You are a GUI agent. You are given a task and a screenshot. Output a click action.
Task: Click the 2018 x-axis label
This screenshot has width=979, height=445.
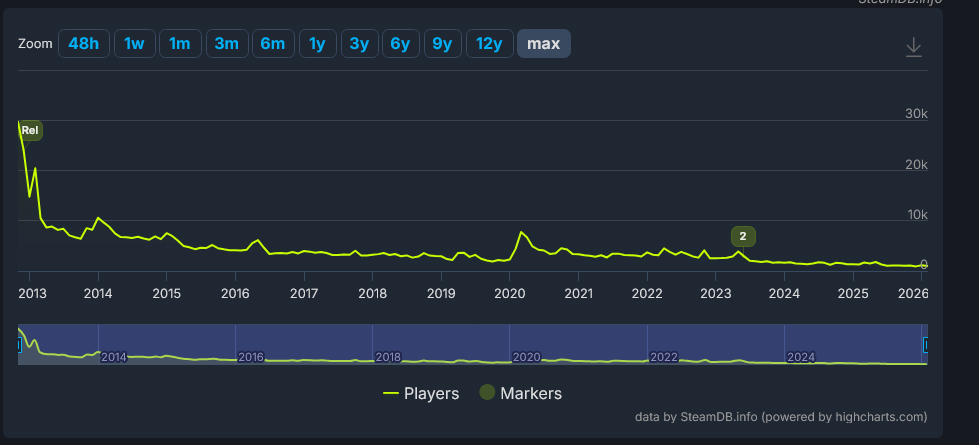[373, 293]
